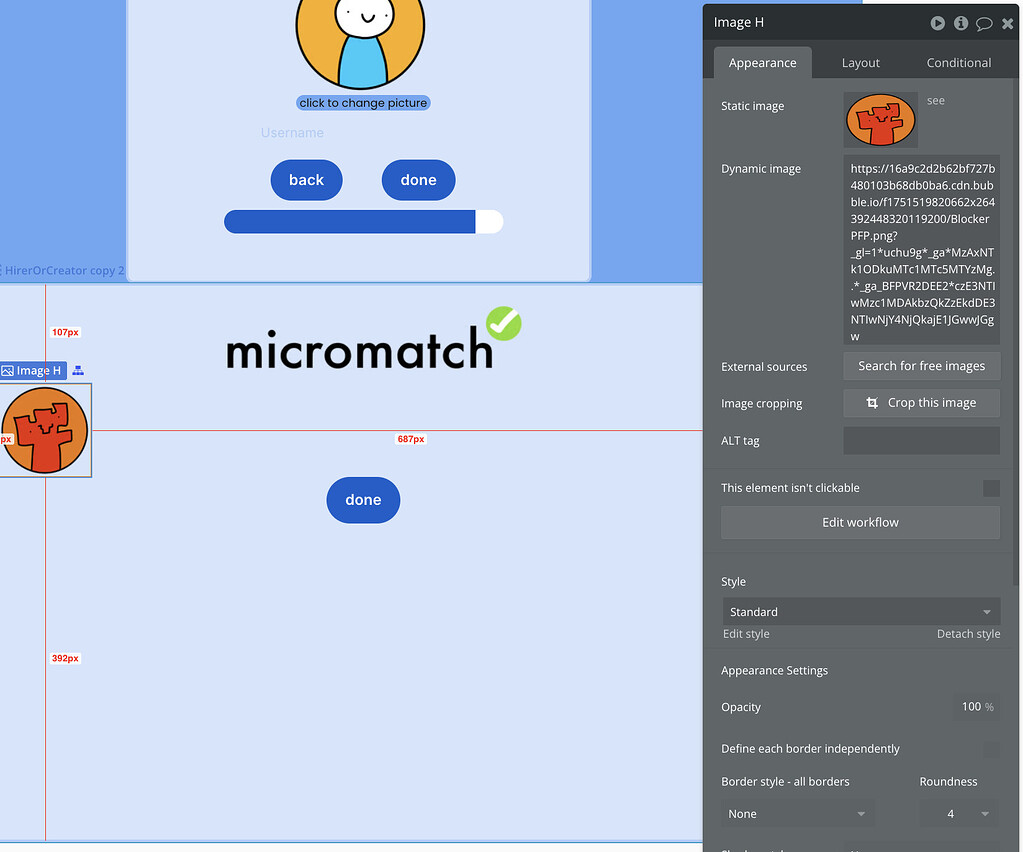The height and width of the screenshot is (852, 1023).
Task: Open the Detach style link
Action: point(970,633)
